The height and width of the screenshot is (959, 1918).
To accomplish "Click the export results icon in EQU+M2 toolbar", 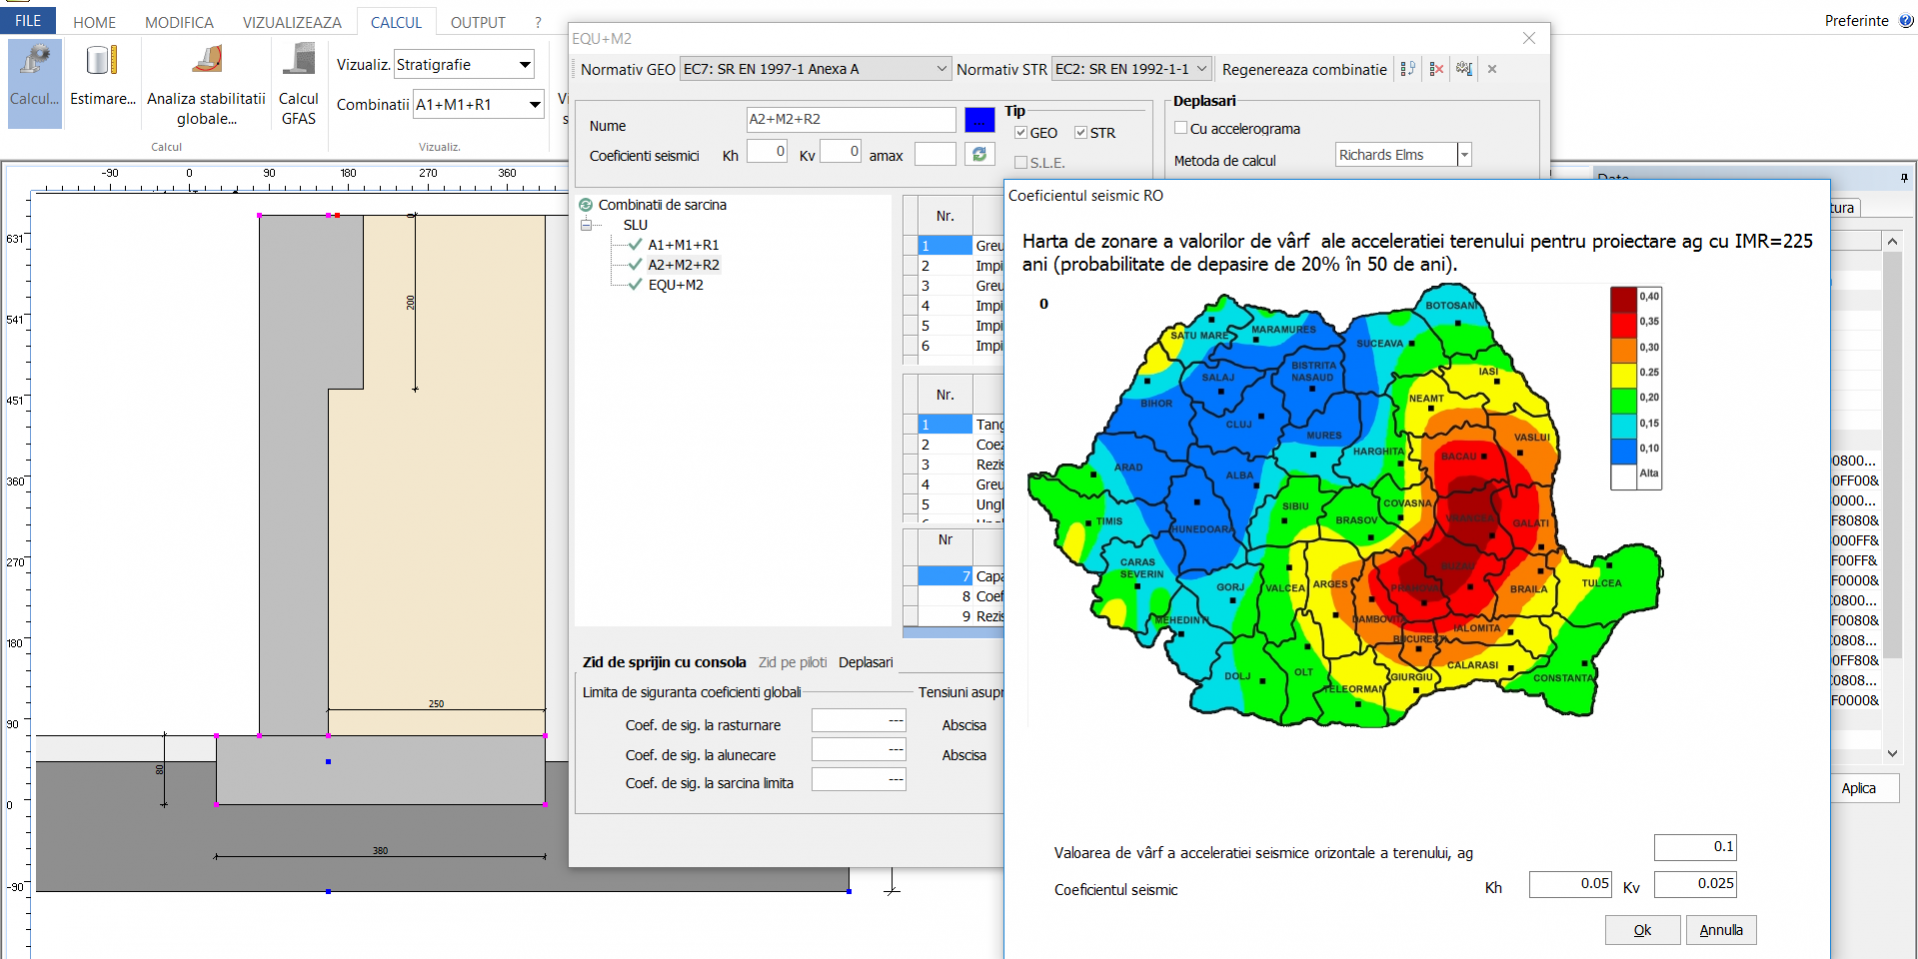I will 1464,69.
